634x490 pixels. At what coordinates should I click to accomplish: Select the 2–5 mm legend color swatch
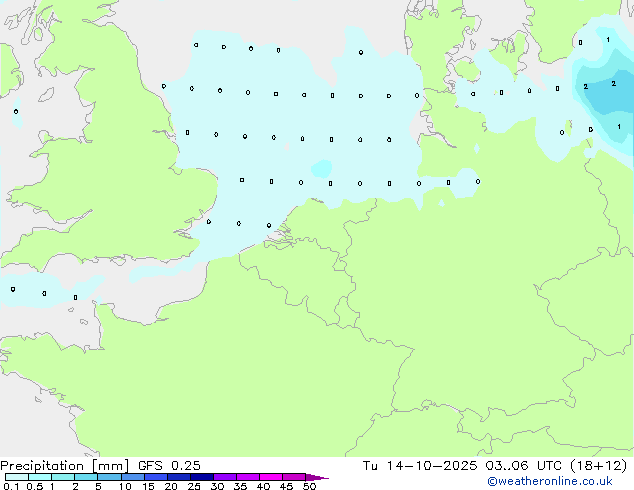[x=86, y=477]
